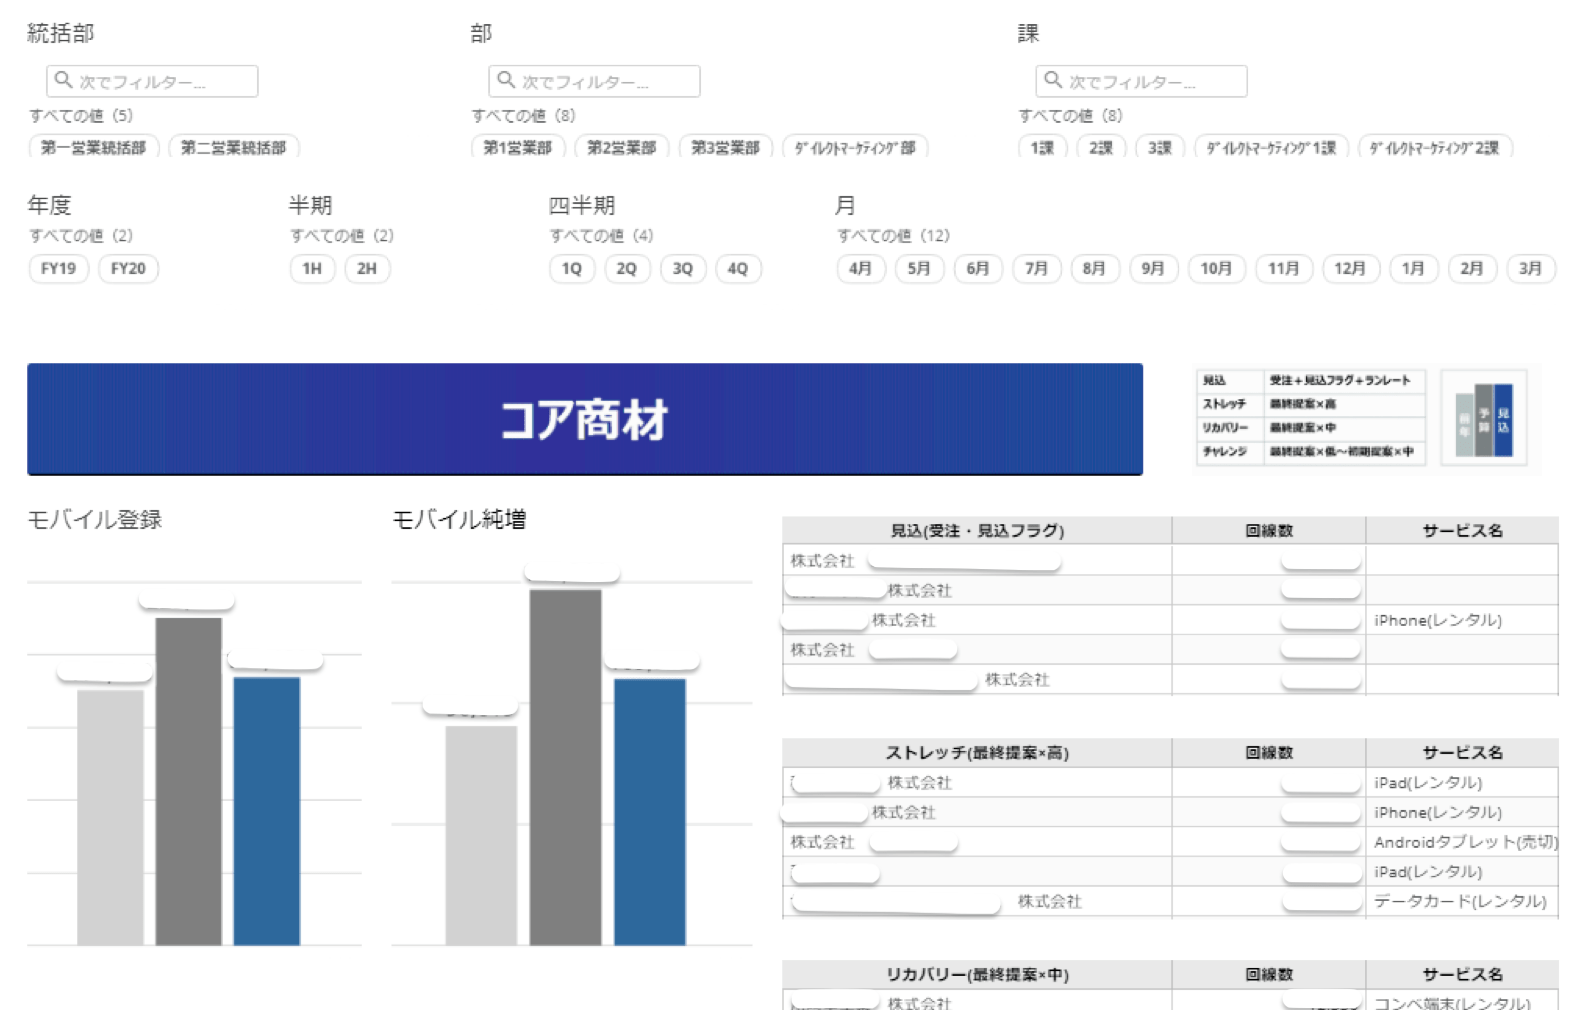Filter by 1課 chip
Image resolution: width=1577 pixels, height=1010 pixels.
(x=1043, y=147)
